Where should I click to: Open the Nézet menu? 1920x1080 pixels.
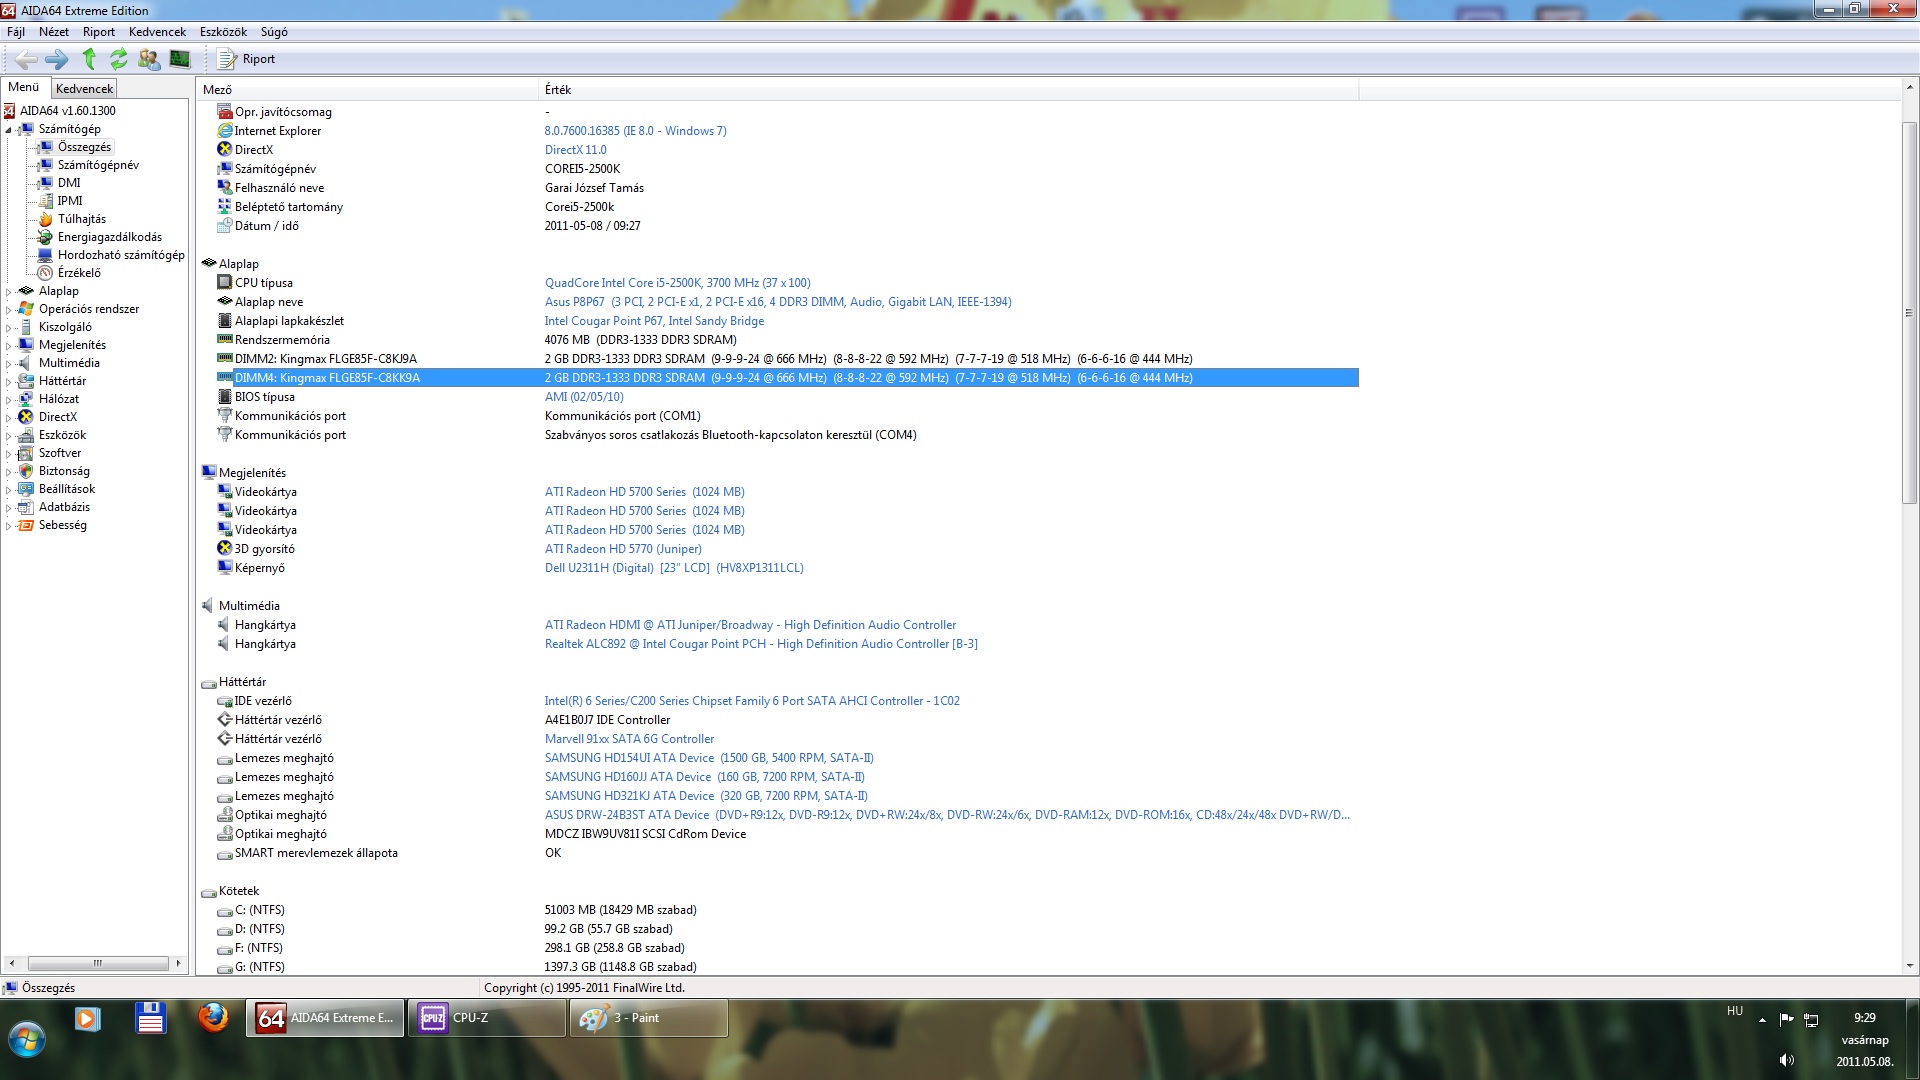coord(54,32)
